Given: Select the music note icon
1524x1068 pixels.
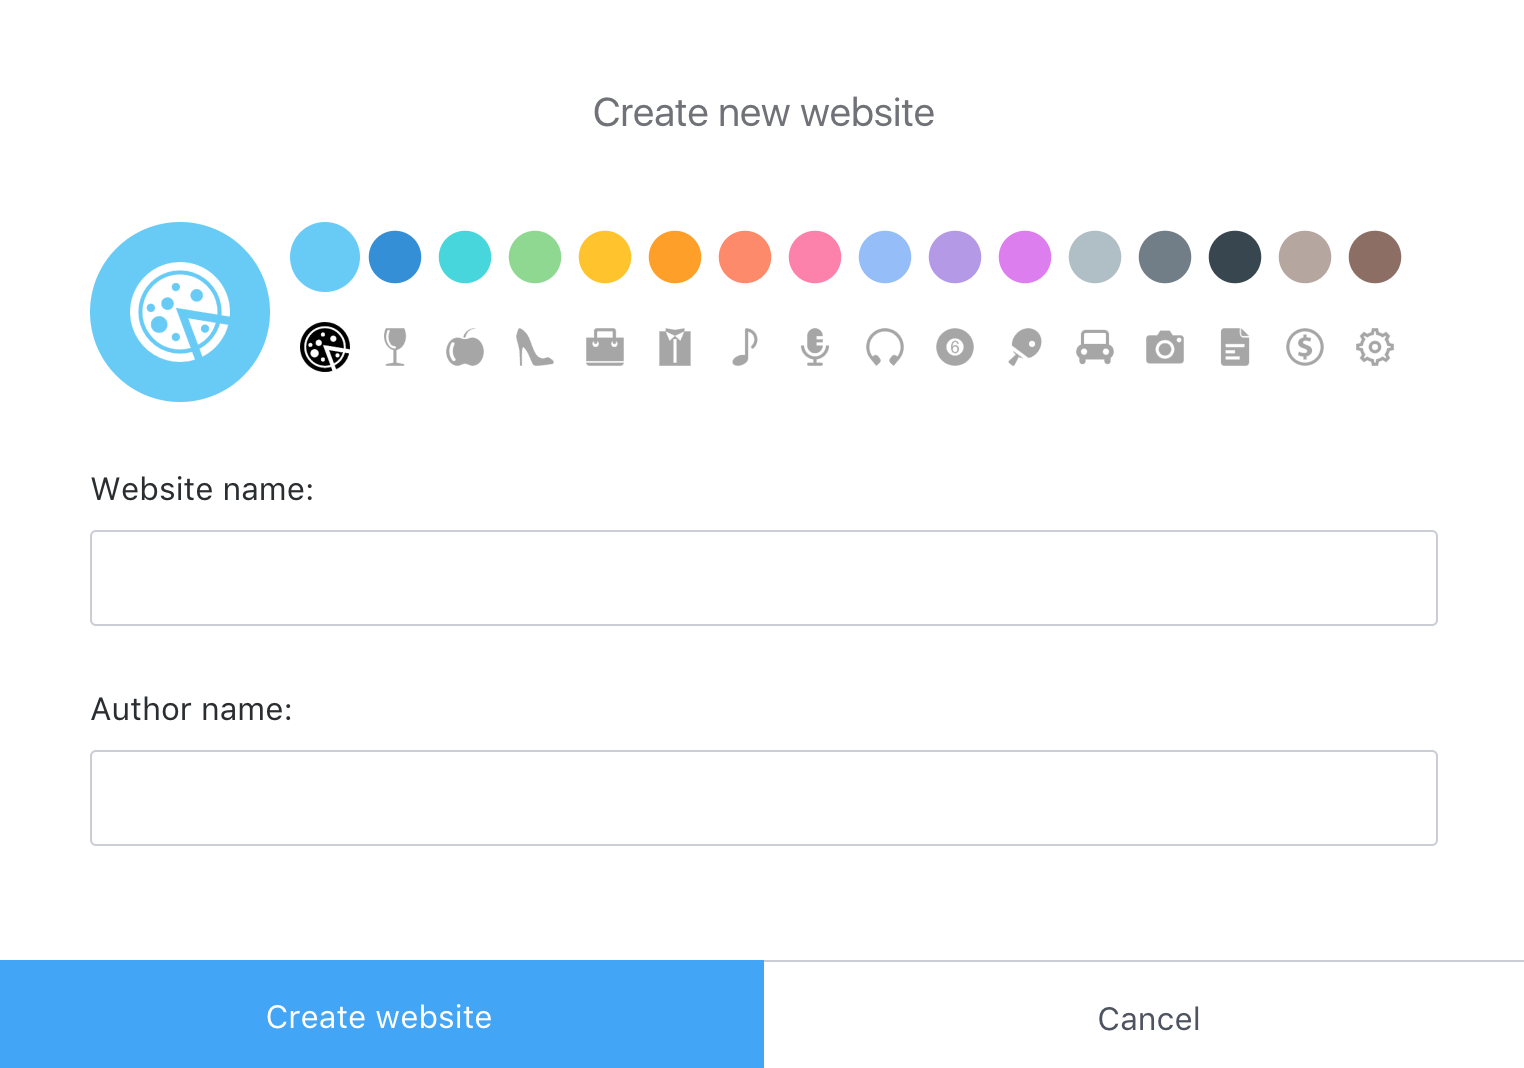Looking at the screenshot, I should pyautogui.click(x=745, y=347).
